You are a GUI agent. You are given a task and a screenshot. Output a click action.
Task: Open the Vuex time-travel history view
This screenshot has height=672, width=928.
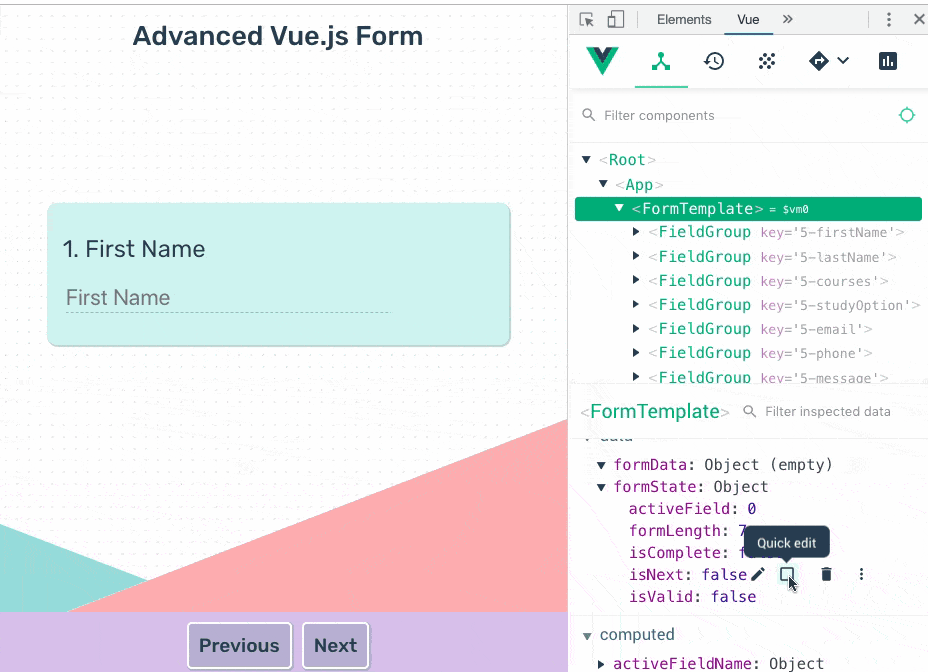(714, 61)
